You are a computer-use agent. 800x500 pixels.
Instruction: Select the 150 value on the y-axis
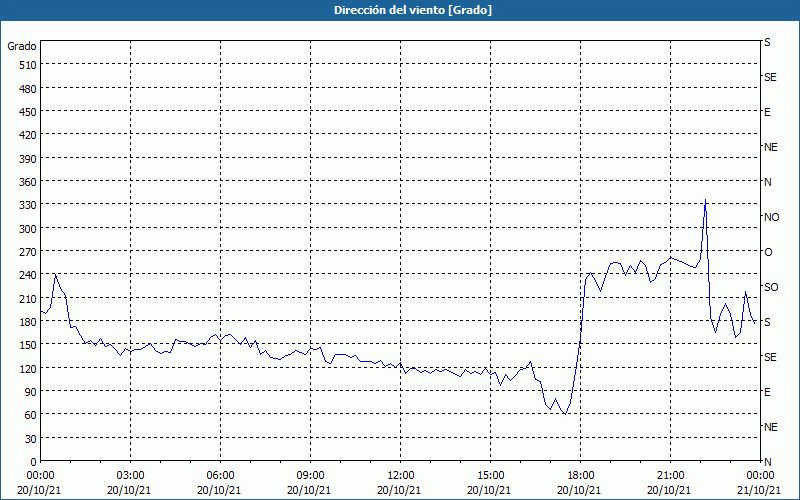(28, 345)
